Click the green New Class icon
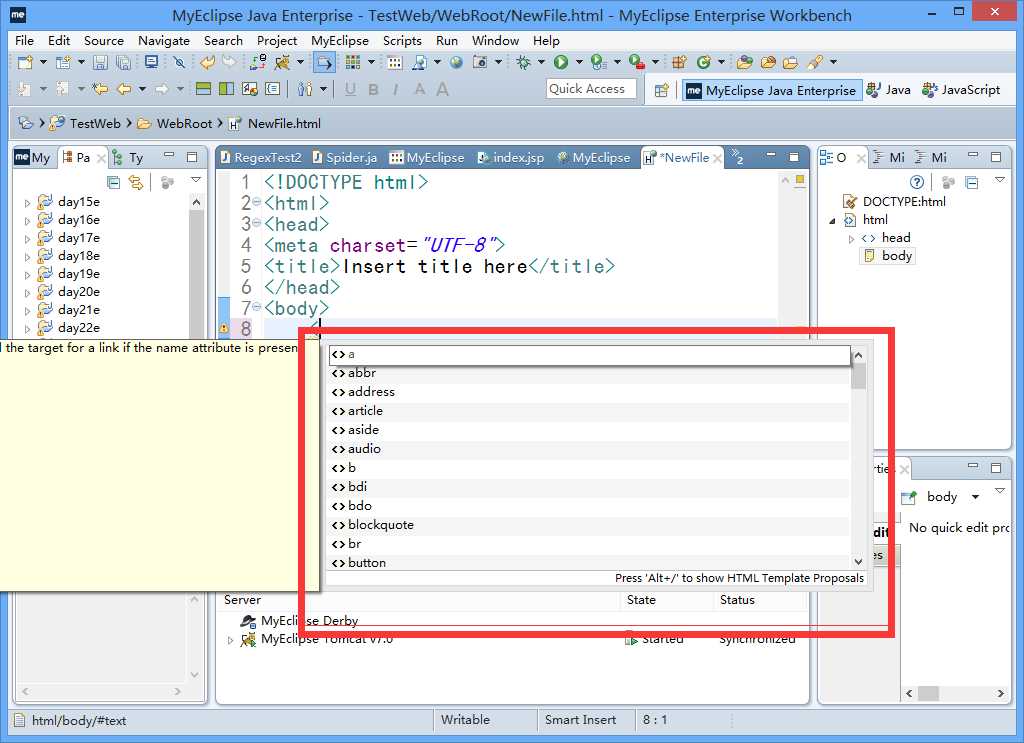Image resolution: width=1024 pixels, height=743 pixels. point(703,62)
